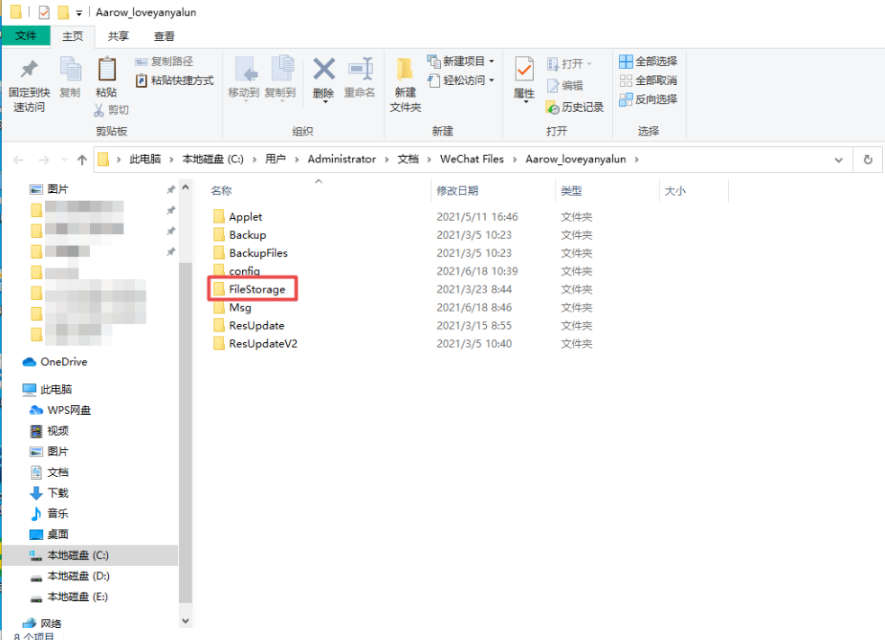Click 反向选择 invert selection
Image resolution: width=885 pixels, height=640 pixels.
coord(648,99)
